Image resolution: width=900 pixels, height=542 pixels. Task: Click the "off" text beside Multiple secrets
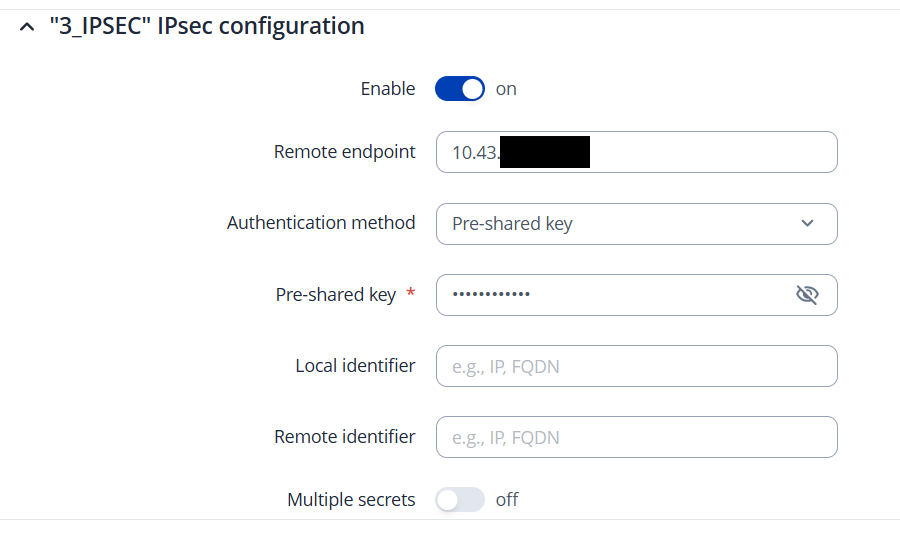click(507, 499)
